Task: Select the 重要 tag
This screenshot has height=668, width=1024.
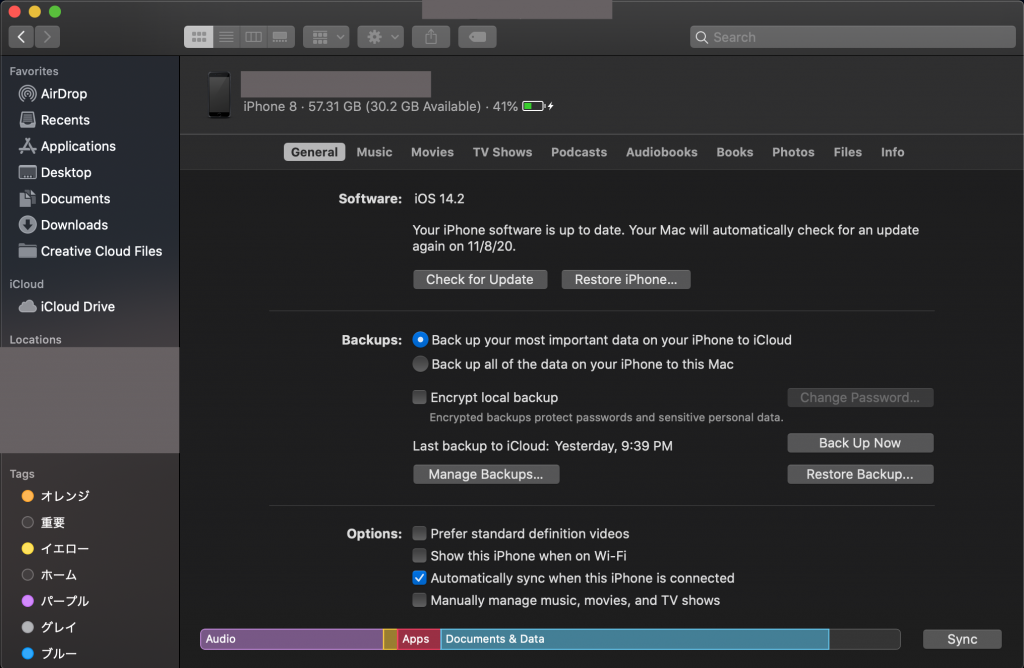Action: point(43,522)
